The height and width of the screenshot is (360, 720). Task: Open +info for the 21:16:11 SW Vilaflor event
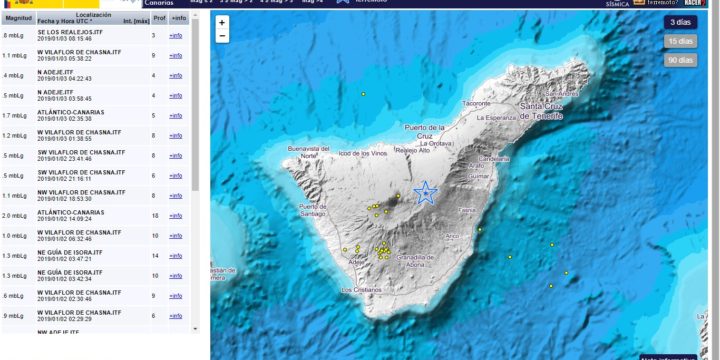[x=175, y=176]
